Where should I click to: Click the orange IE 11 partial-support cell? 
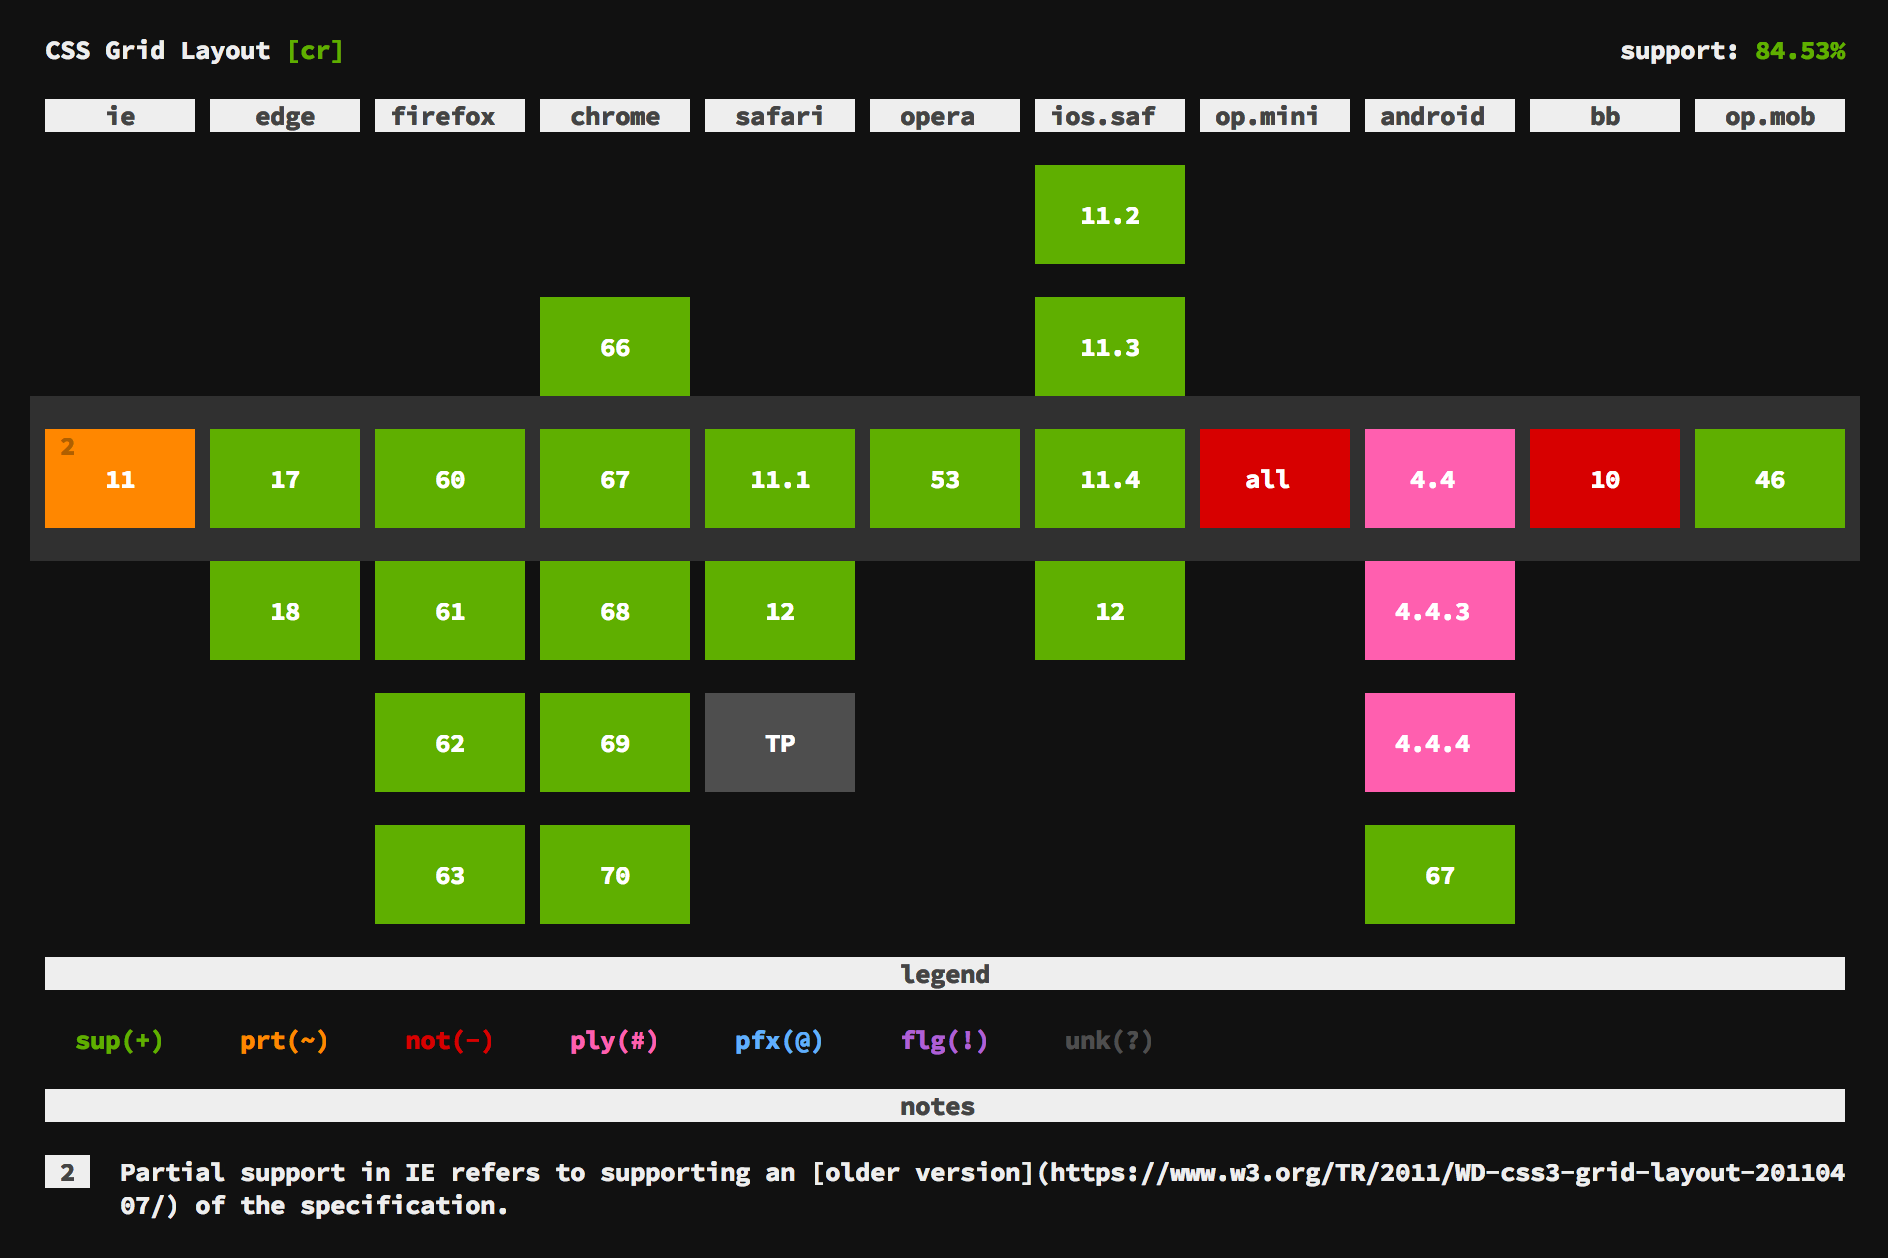point(120,478)
